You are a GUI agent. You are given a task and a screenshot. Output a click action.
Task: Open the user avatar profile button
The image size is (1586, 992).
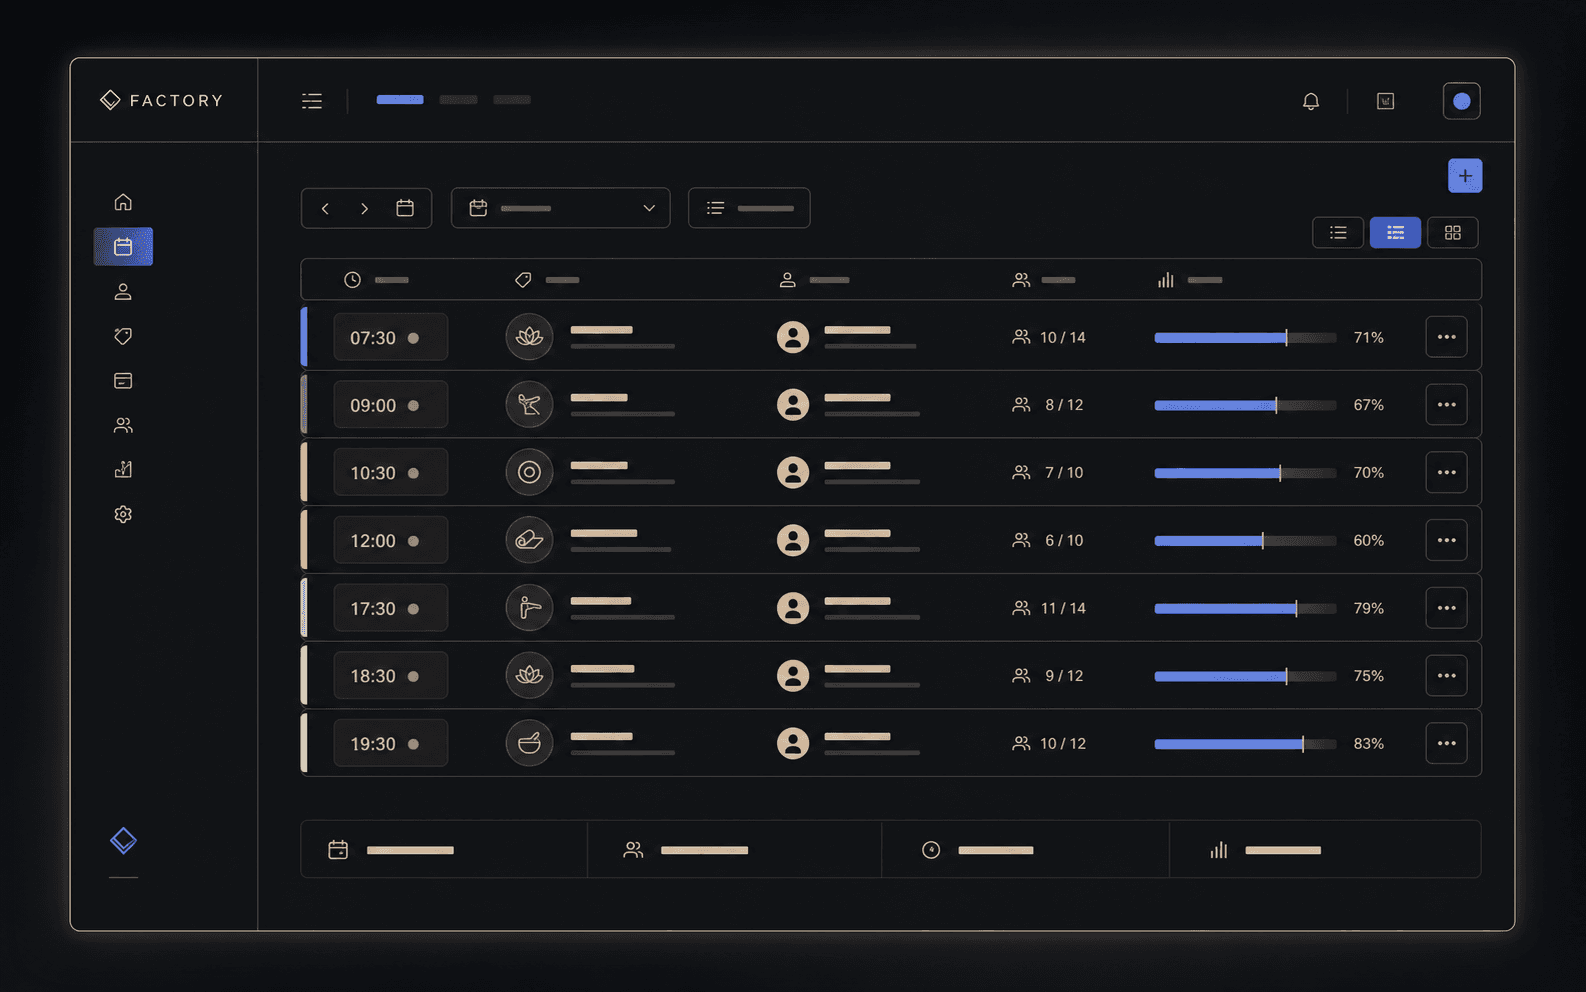(1461, 101)
